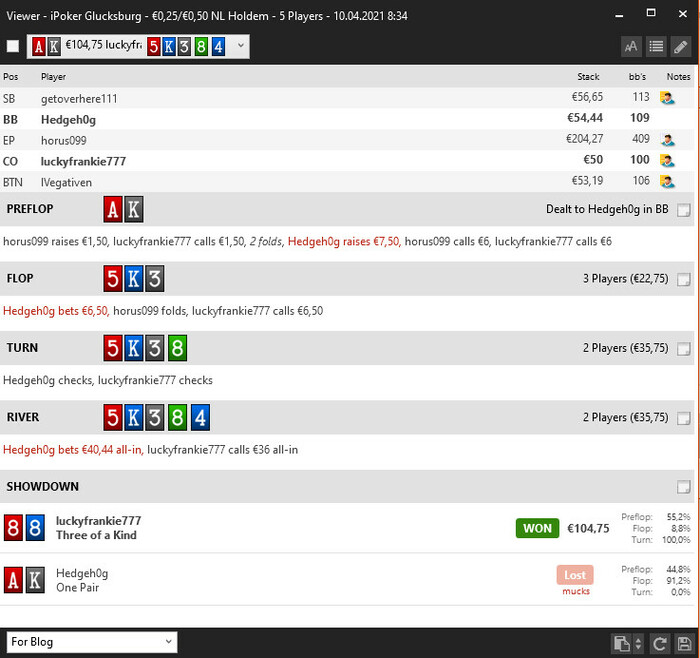This screenshot has width=700, height=658.
Task: Open the note icon for horus099
Action: pyautogui.click(x=667, y=140)
